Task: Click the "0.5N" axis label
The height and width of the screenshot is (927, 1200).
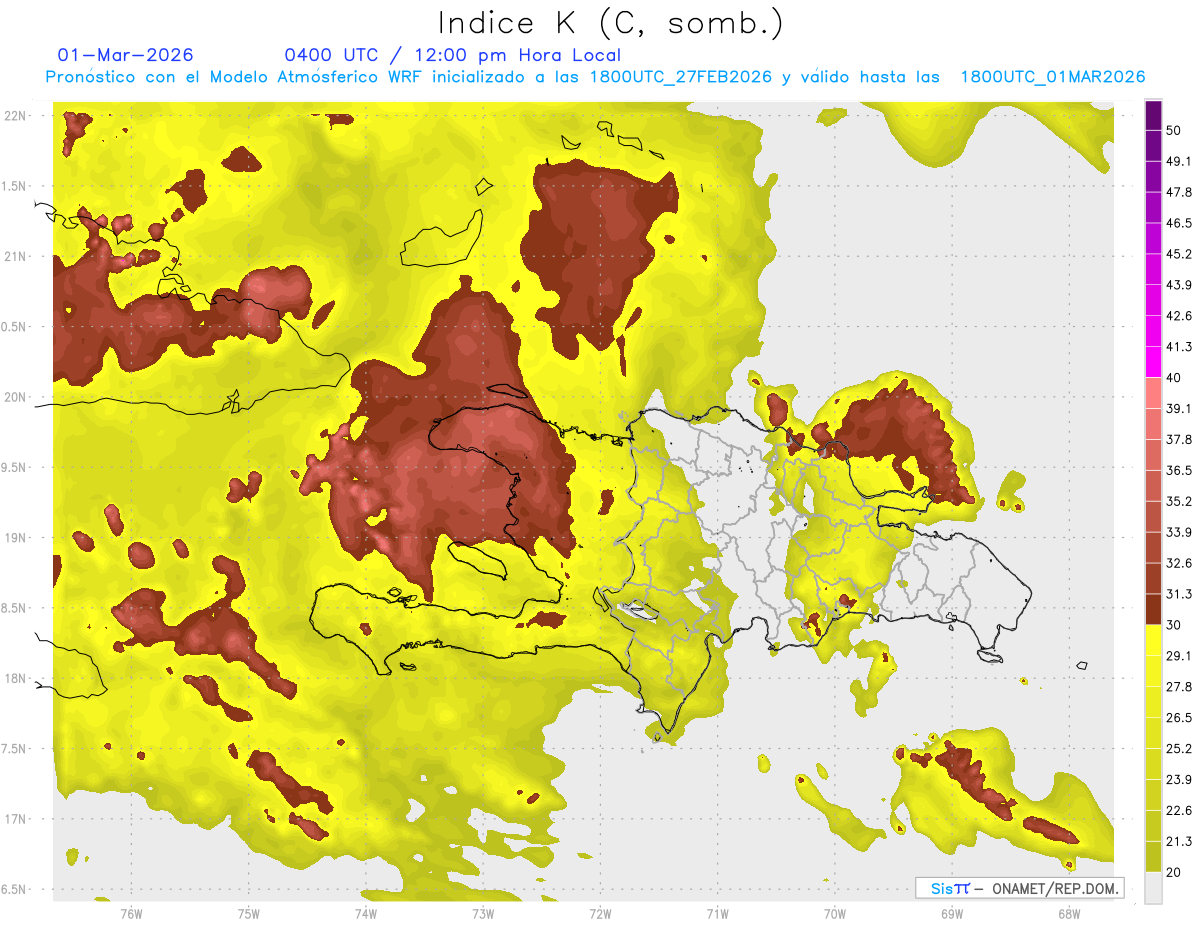Action: pyautogui.click(x=14, y=327)
